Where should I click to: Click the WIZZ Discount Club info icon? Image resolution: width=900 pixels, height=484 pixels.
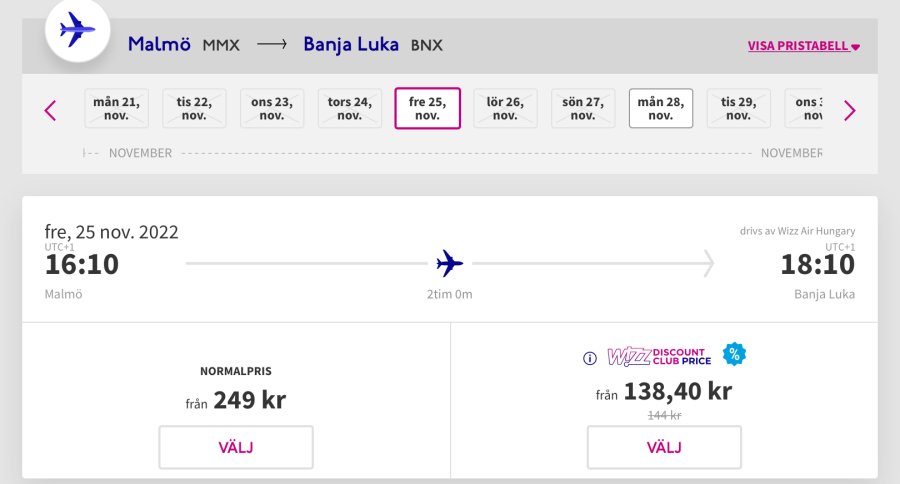(x=590, y=357)
